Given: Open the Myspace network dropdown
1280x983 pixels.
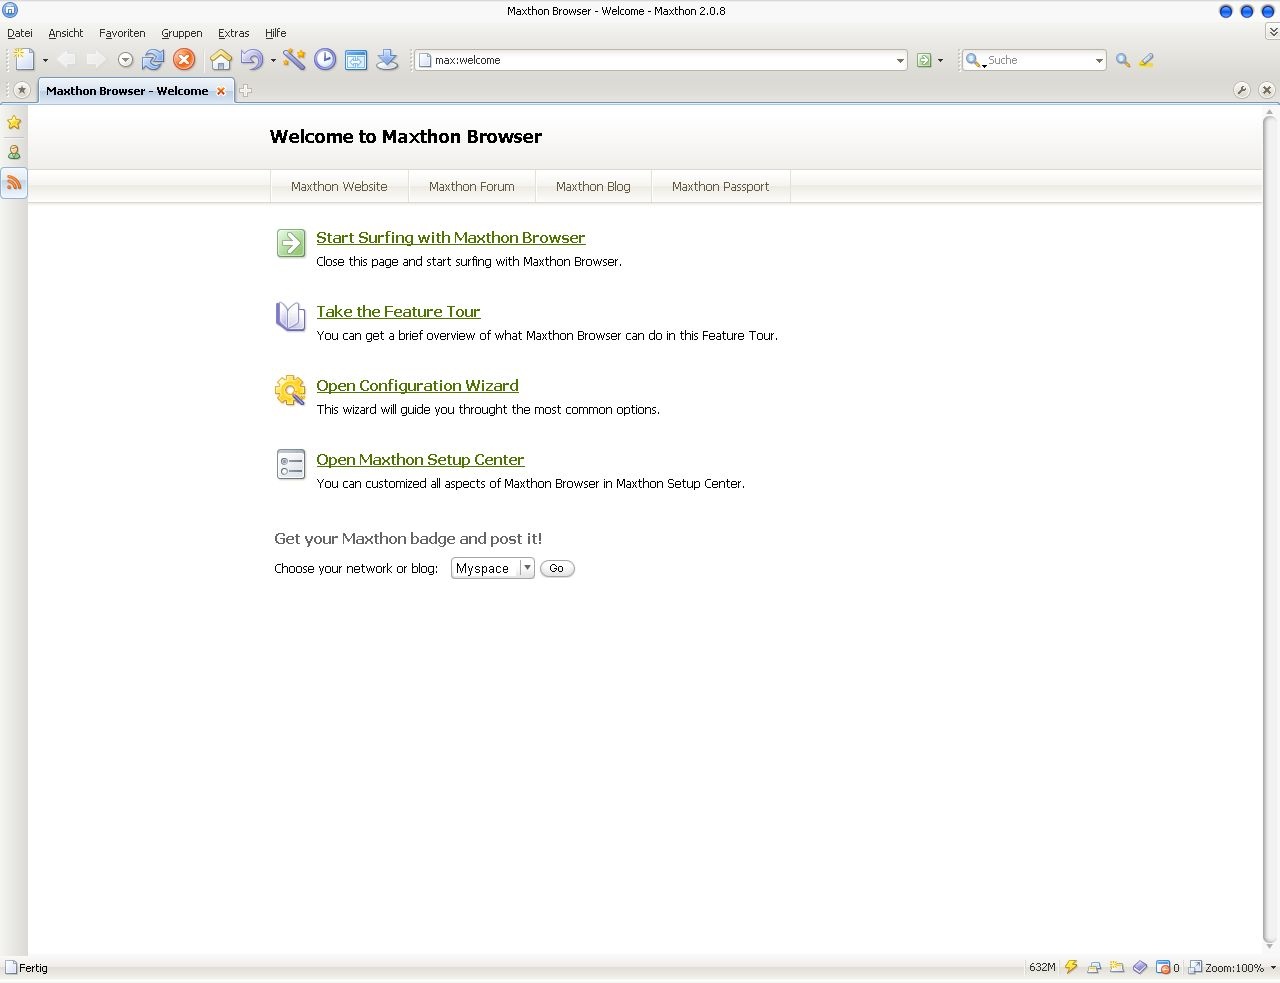Looking at the screenshot, I should pos(493,568).
